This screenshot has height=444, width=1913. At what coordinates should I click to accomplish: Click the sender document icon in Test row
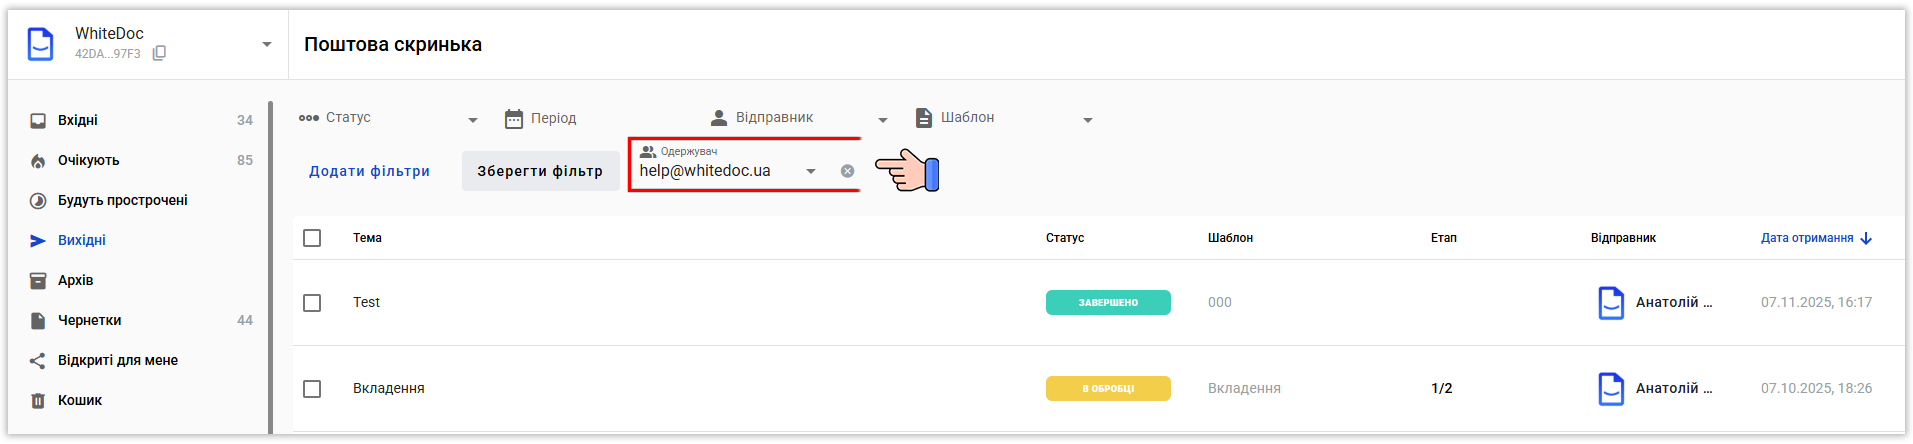click(1611, 302)
